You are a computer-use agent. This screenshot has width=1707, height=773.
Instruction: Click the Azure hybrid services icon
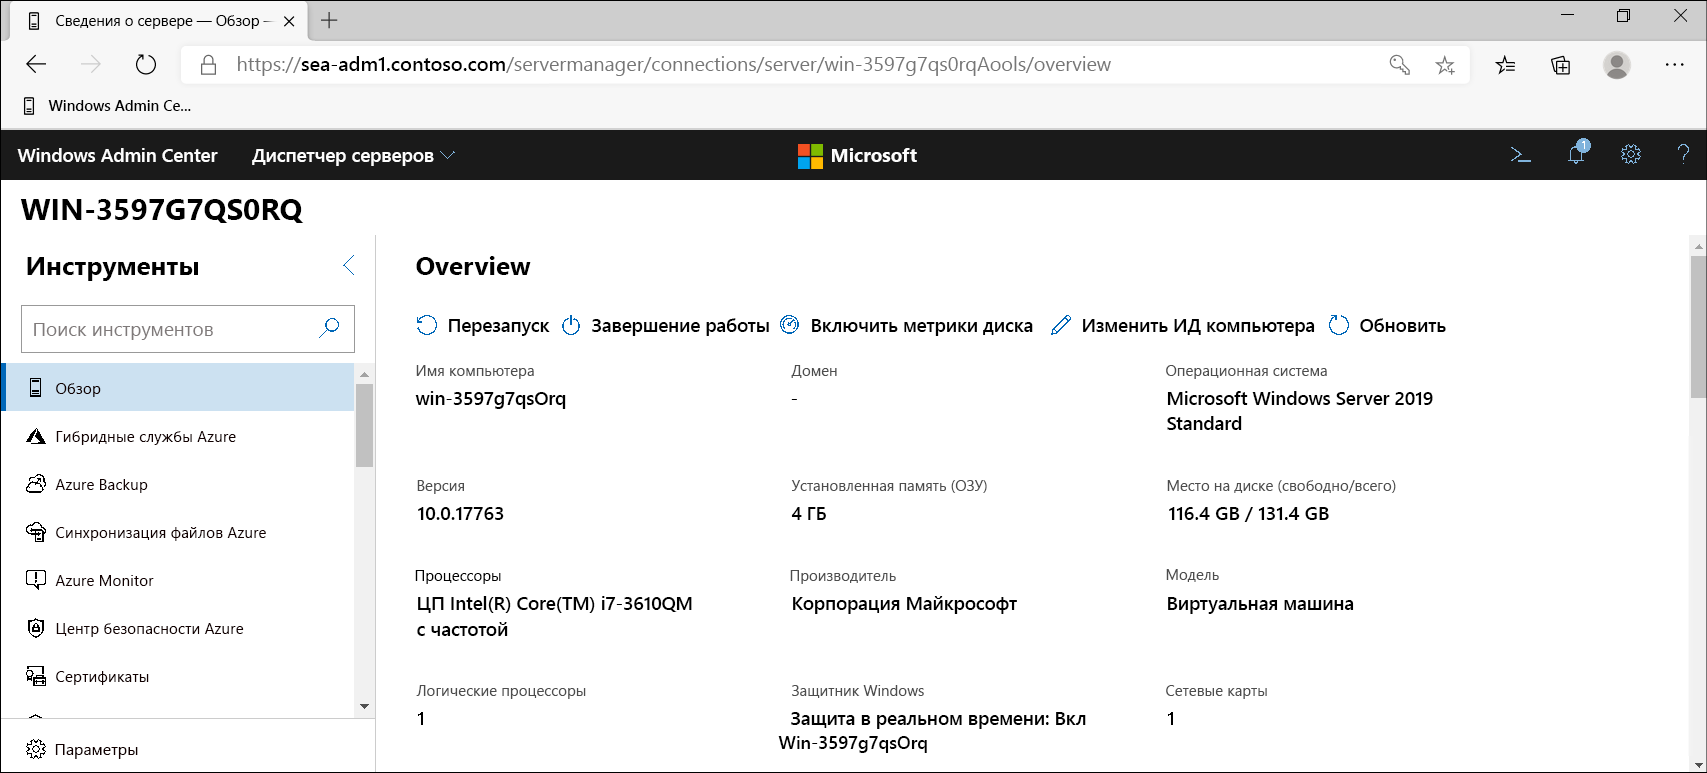(x=36, y=436)
